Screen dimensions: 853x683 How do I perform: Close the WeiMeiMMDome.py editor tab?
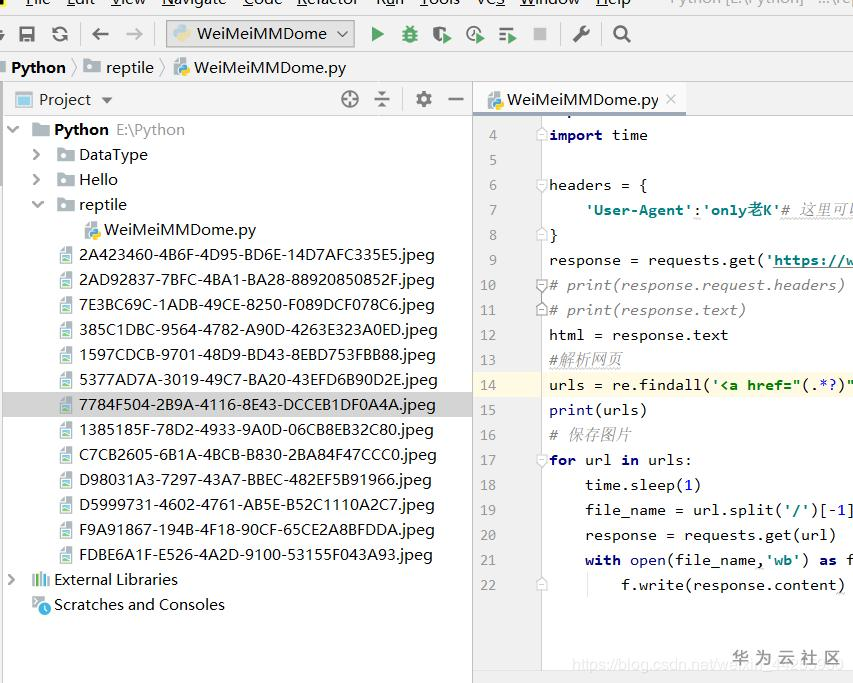pos(671,99)
